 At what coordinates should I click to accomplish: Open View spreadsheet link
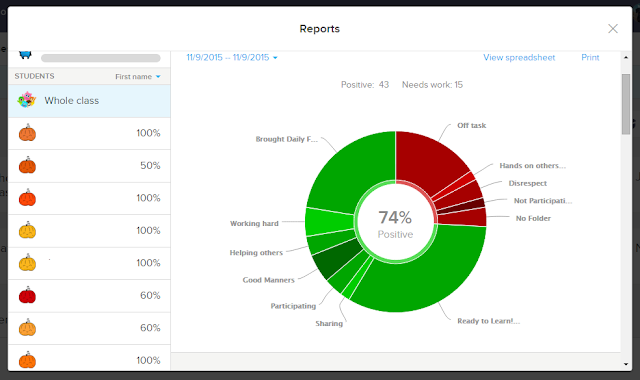[x=519, y=58]
